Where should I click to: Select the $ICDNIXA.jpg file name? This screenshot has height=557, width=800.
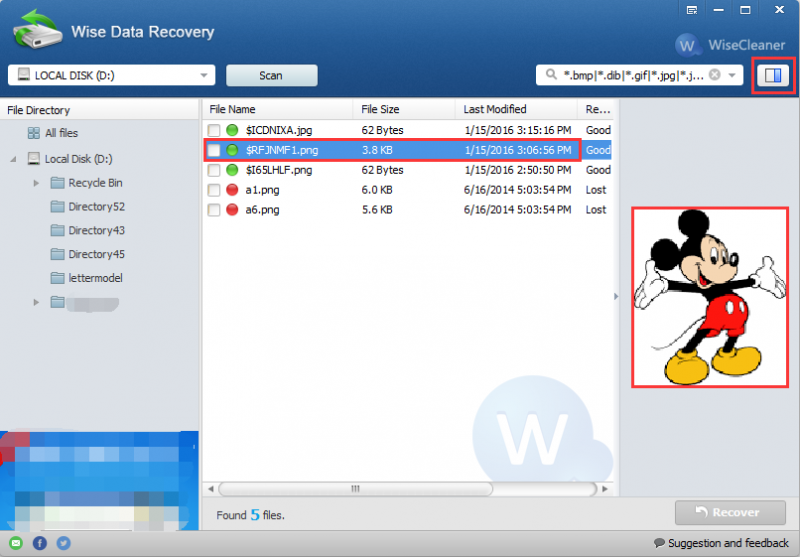click(279, 130)
